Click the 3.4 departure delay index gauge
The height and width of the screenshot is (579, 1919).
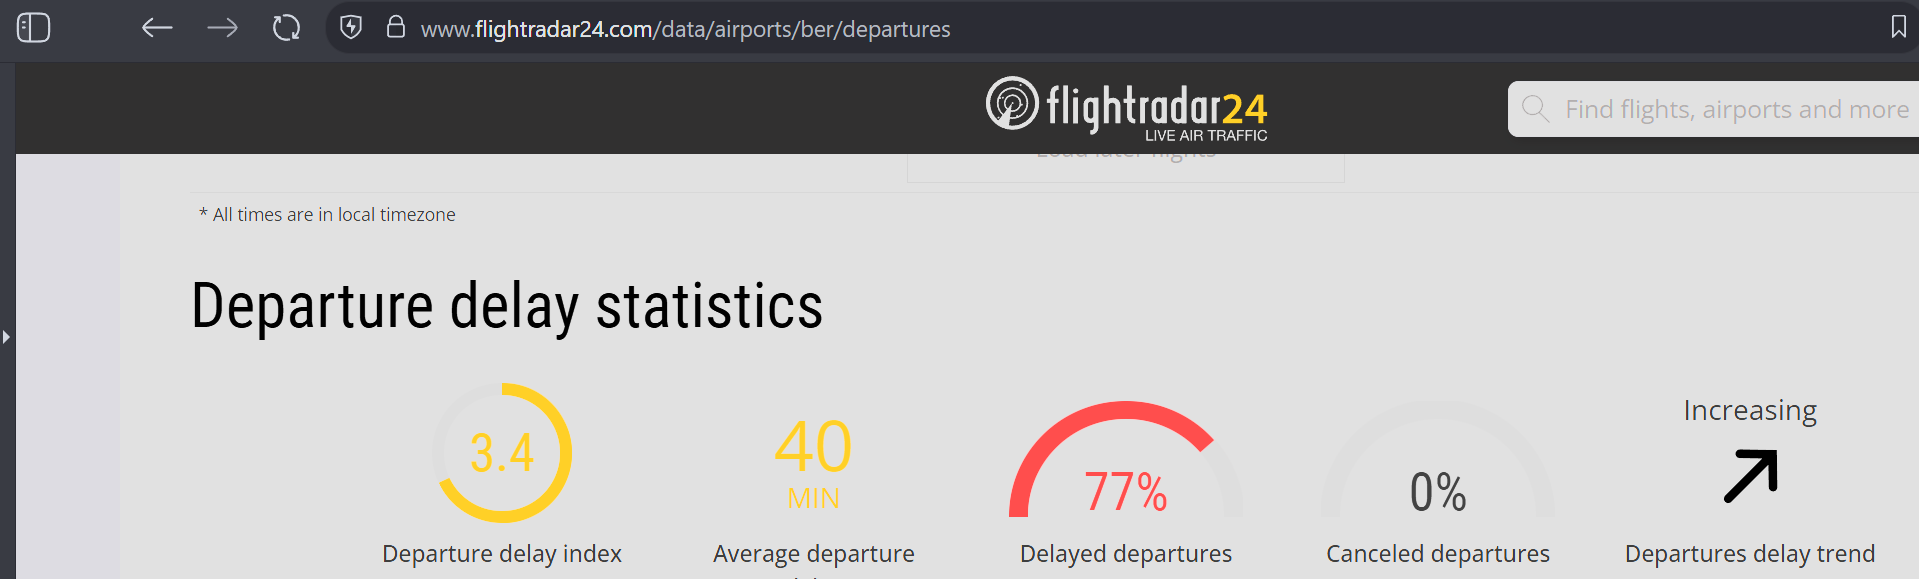coord(502,453)
